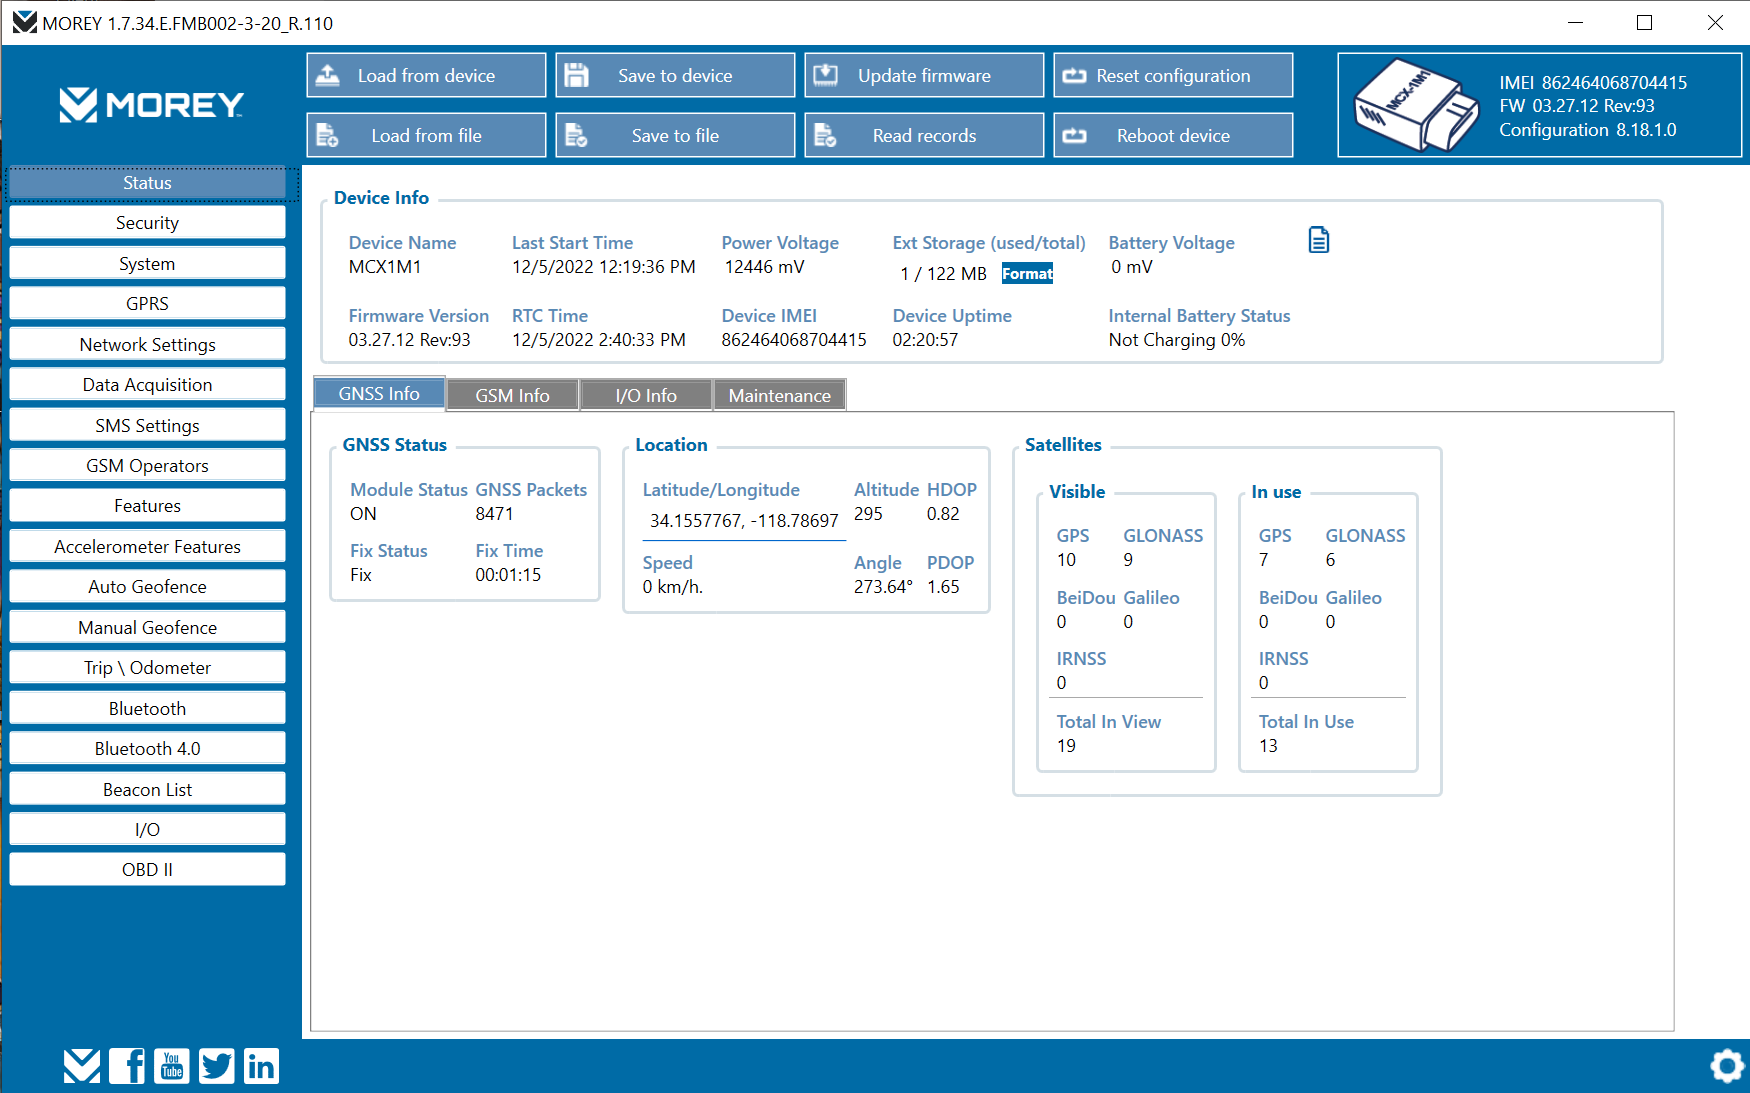
Task: Click the Latitude/Longitude coordinates field
Action: click(x=744, y=521)
